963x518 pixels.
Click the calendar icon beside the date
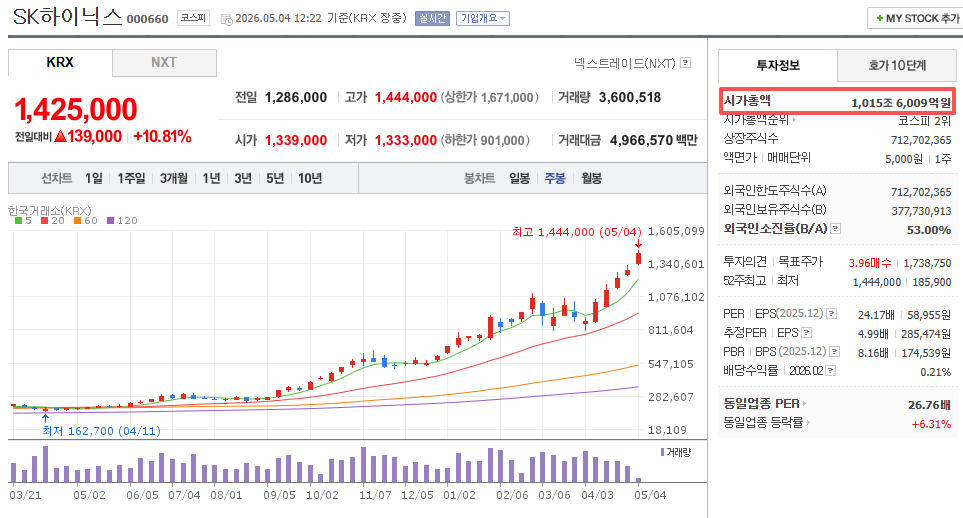click(x=226, y=19)
